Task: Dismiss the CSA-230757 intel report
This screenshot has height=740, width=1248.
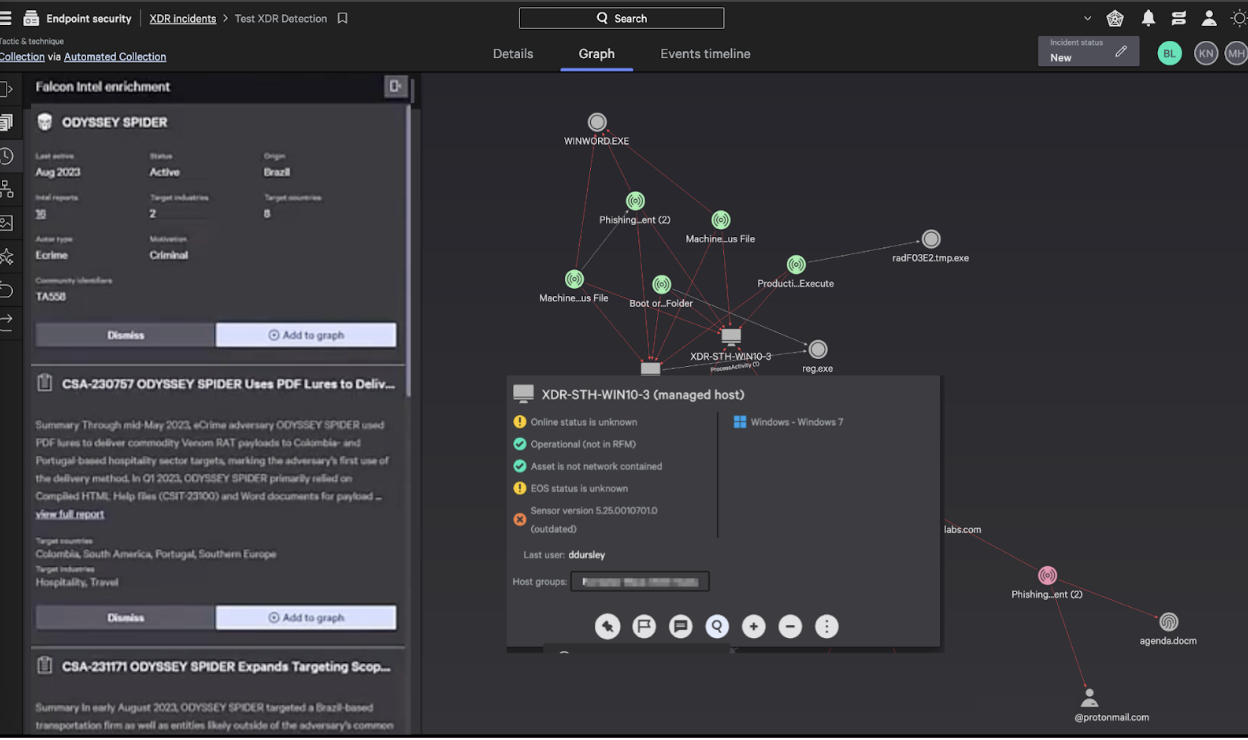Action: pyautogui.click(x=126, y=617)
